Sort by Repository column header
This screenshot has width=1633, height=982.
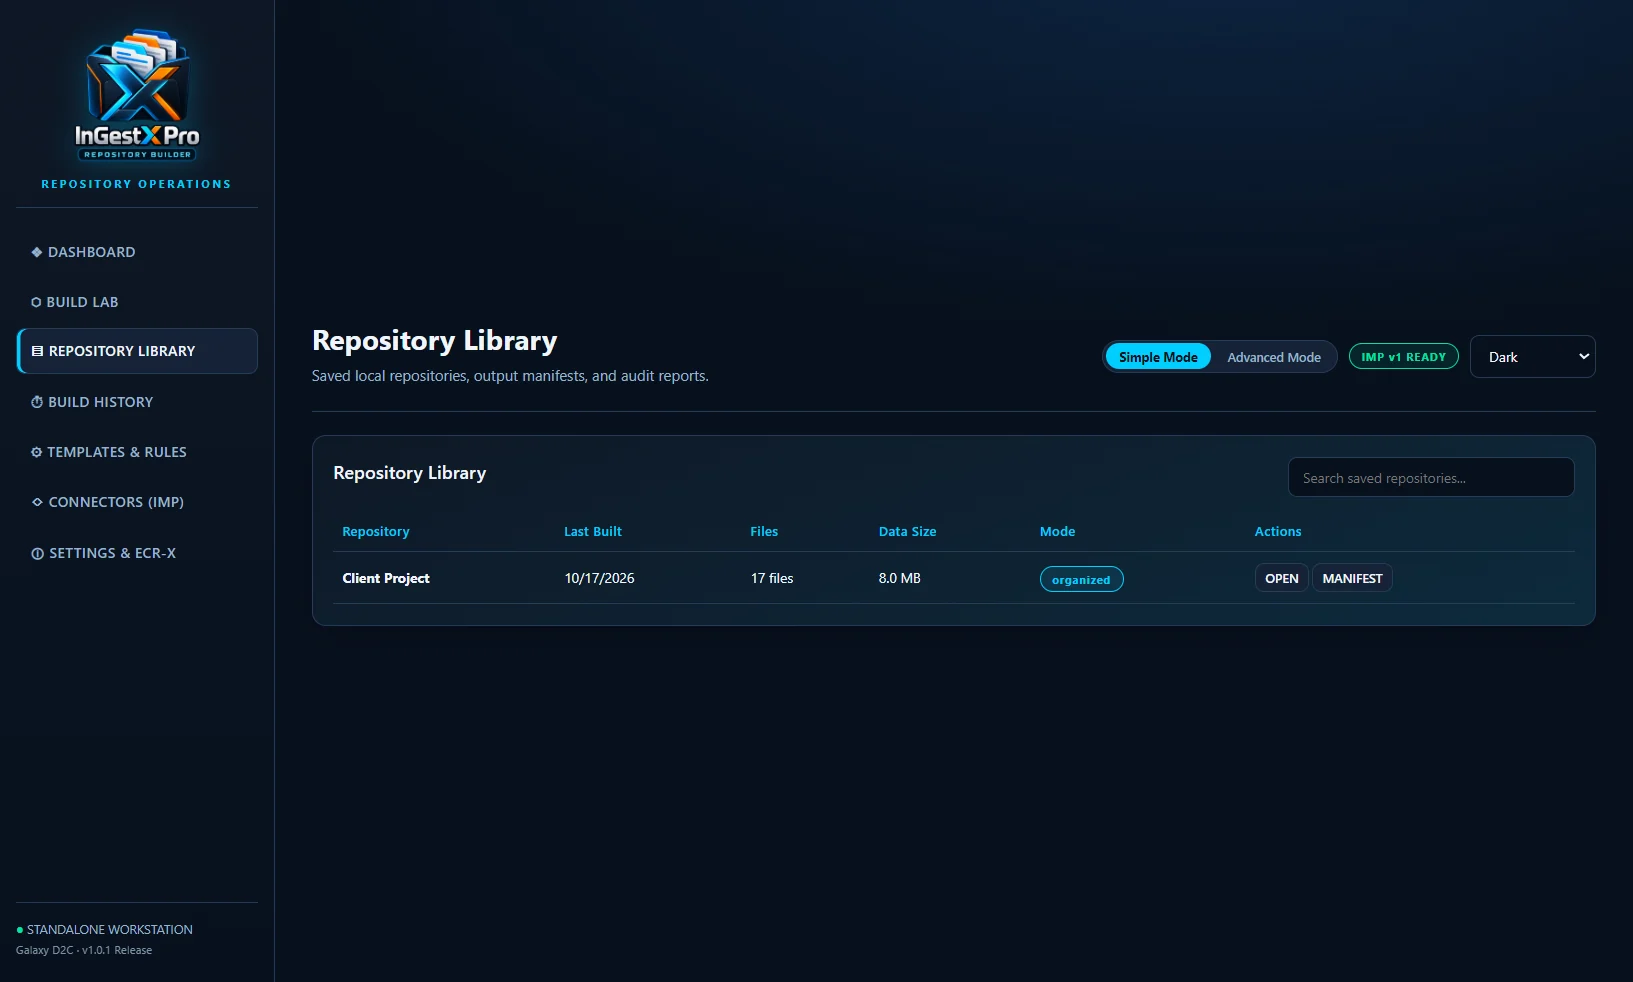[376, 532]
